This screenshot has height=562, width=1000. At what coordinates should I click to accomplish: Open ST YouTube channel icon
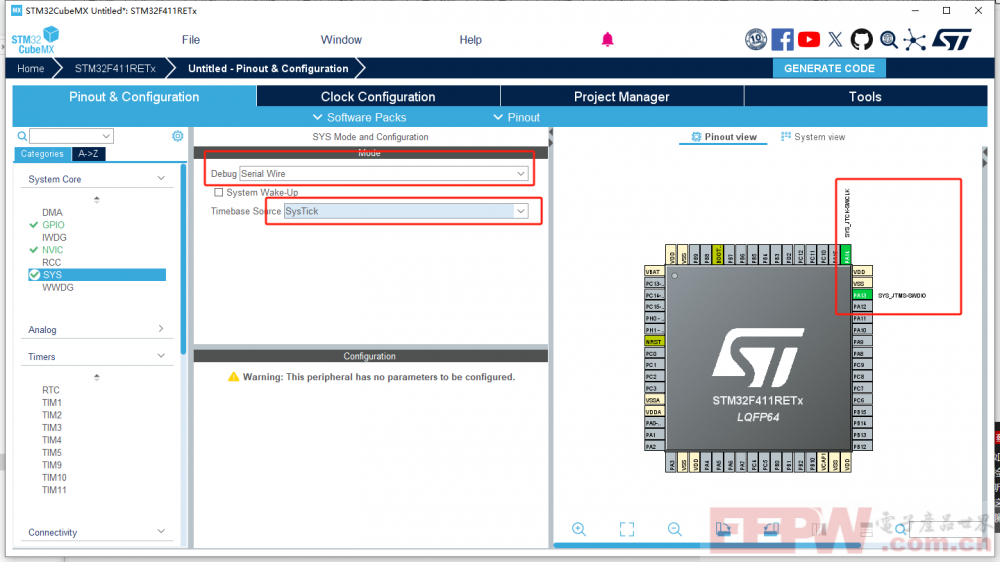tap(809, 40)
